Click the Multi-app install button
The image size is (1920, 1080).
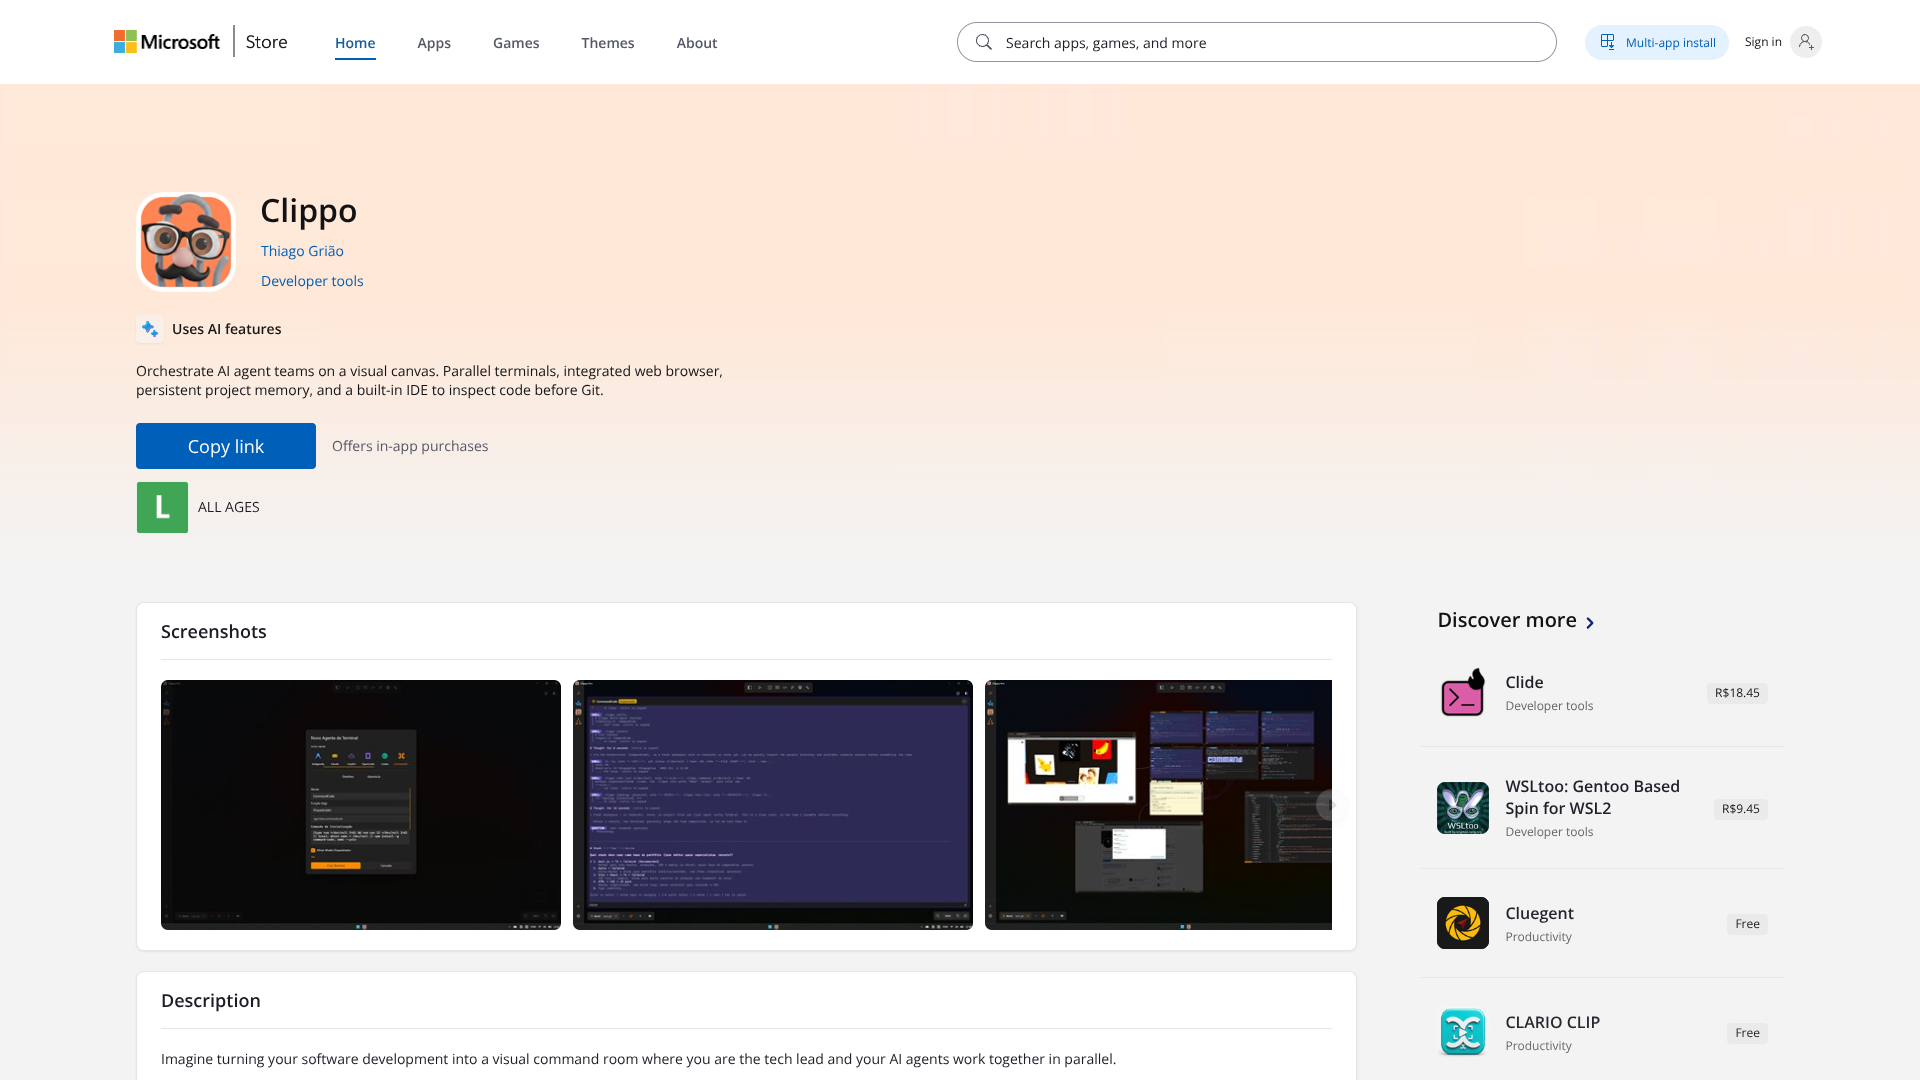(x=1657, y=42)
